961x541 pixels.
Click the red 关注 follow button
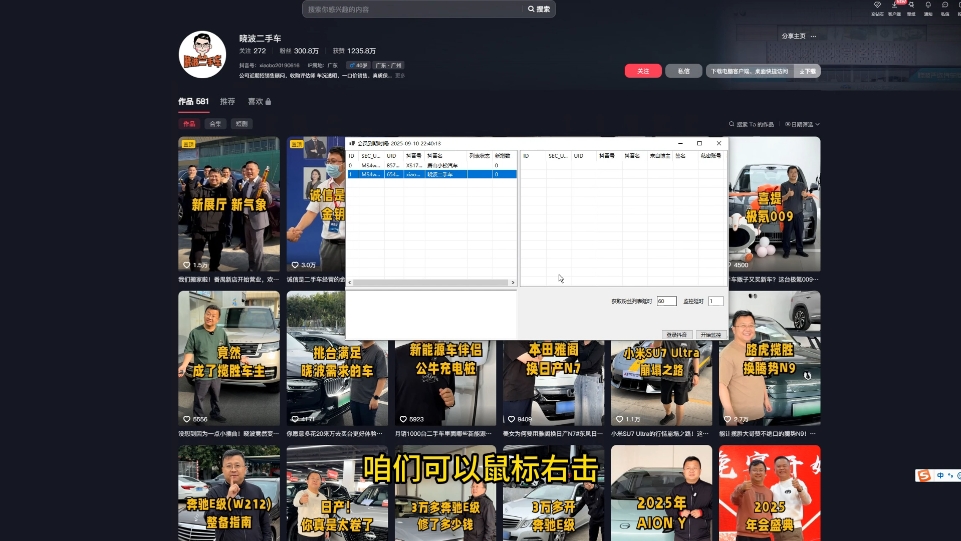coord(643,71)
